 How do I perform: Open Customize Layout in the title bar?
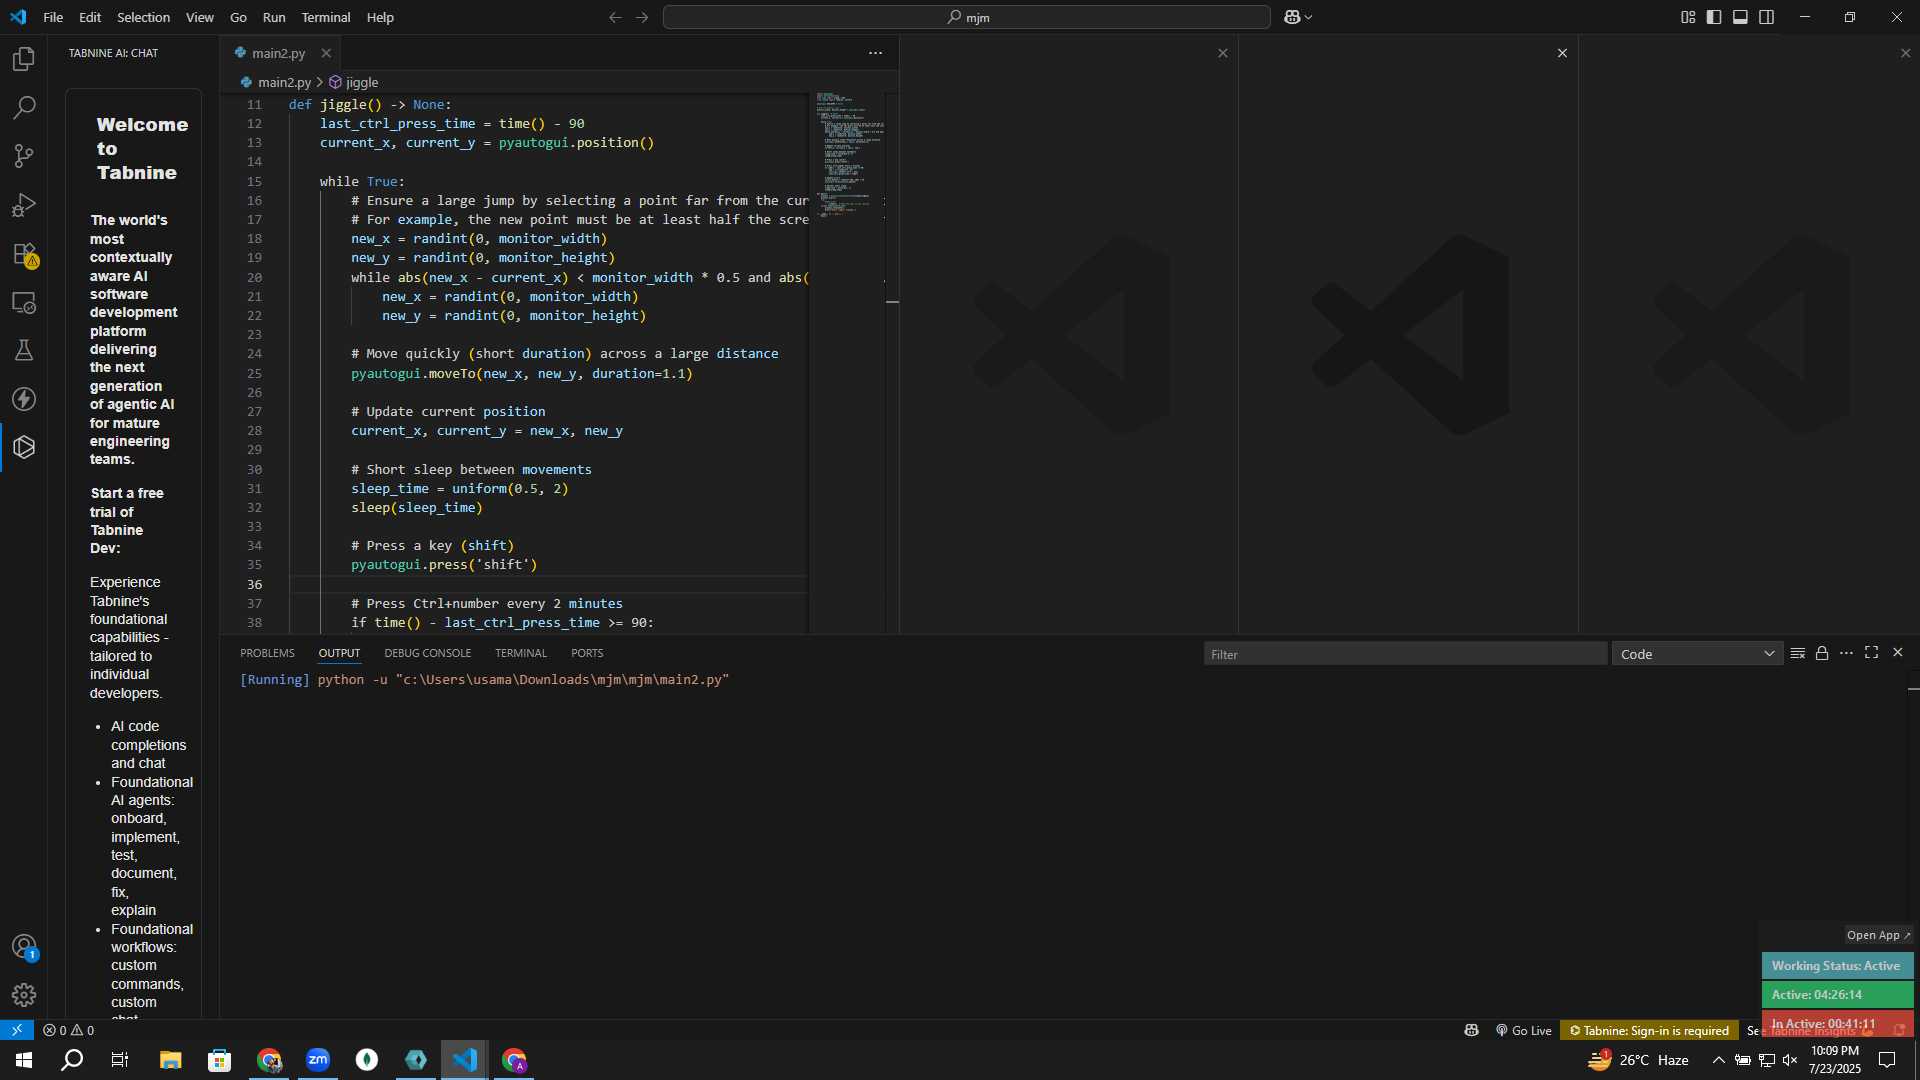click(x=1688, y=17)
